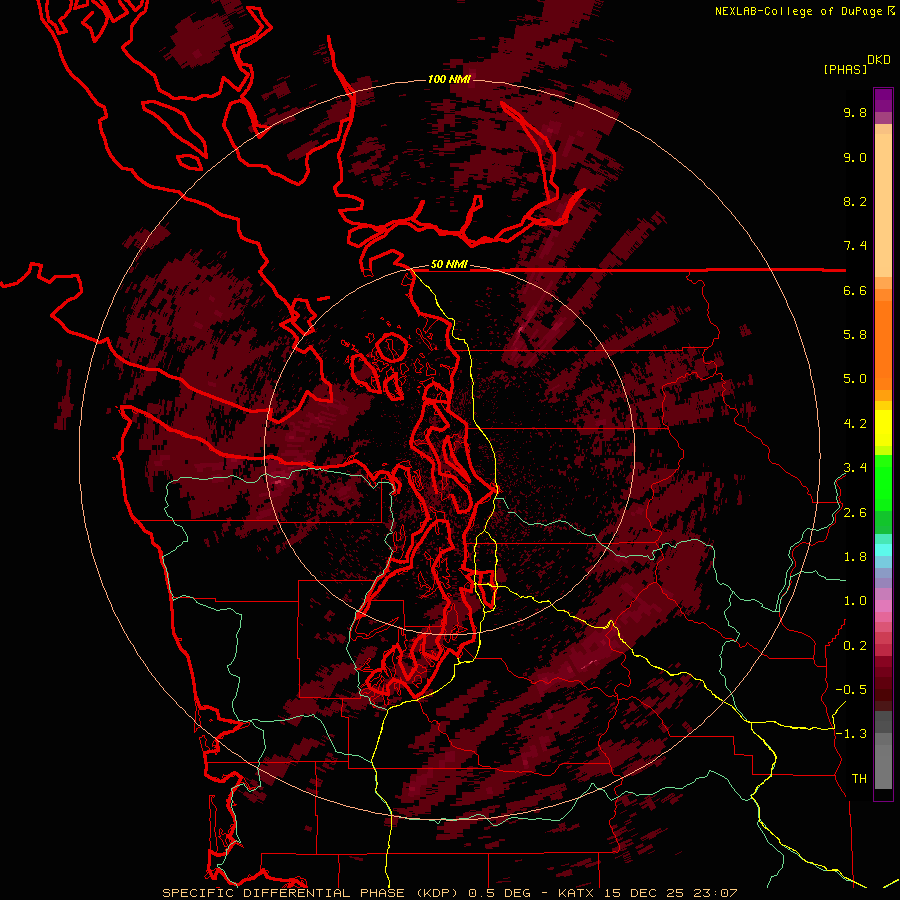Click the "50 NMI" range ring label
Screen dimensions: 900x900
pos(449,265)
